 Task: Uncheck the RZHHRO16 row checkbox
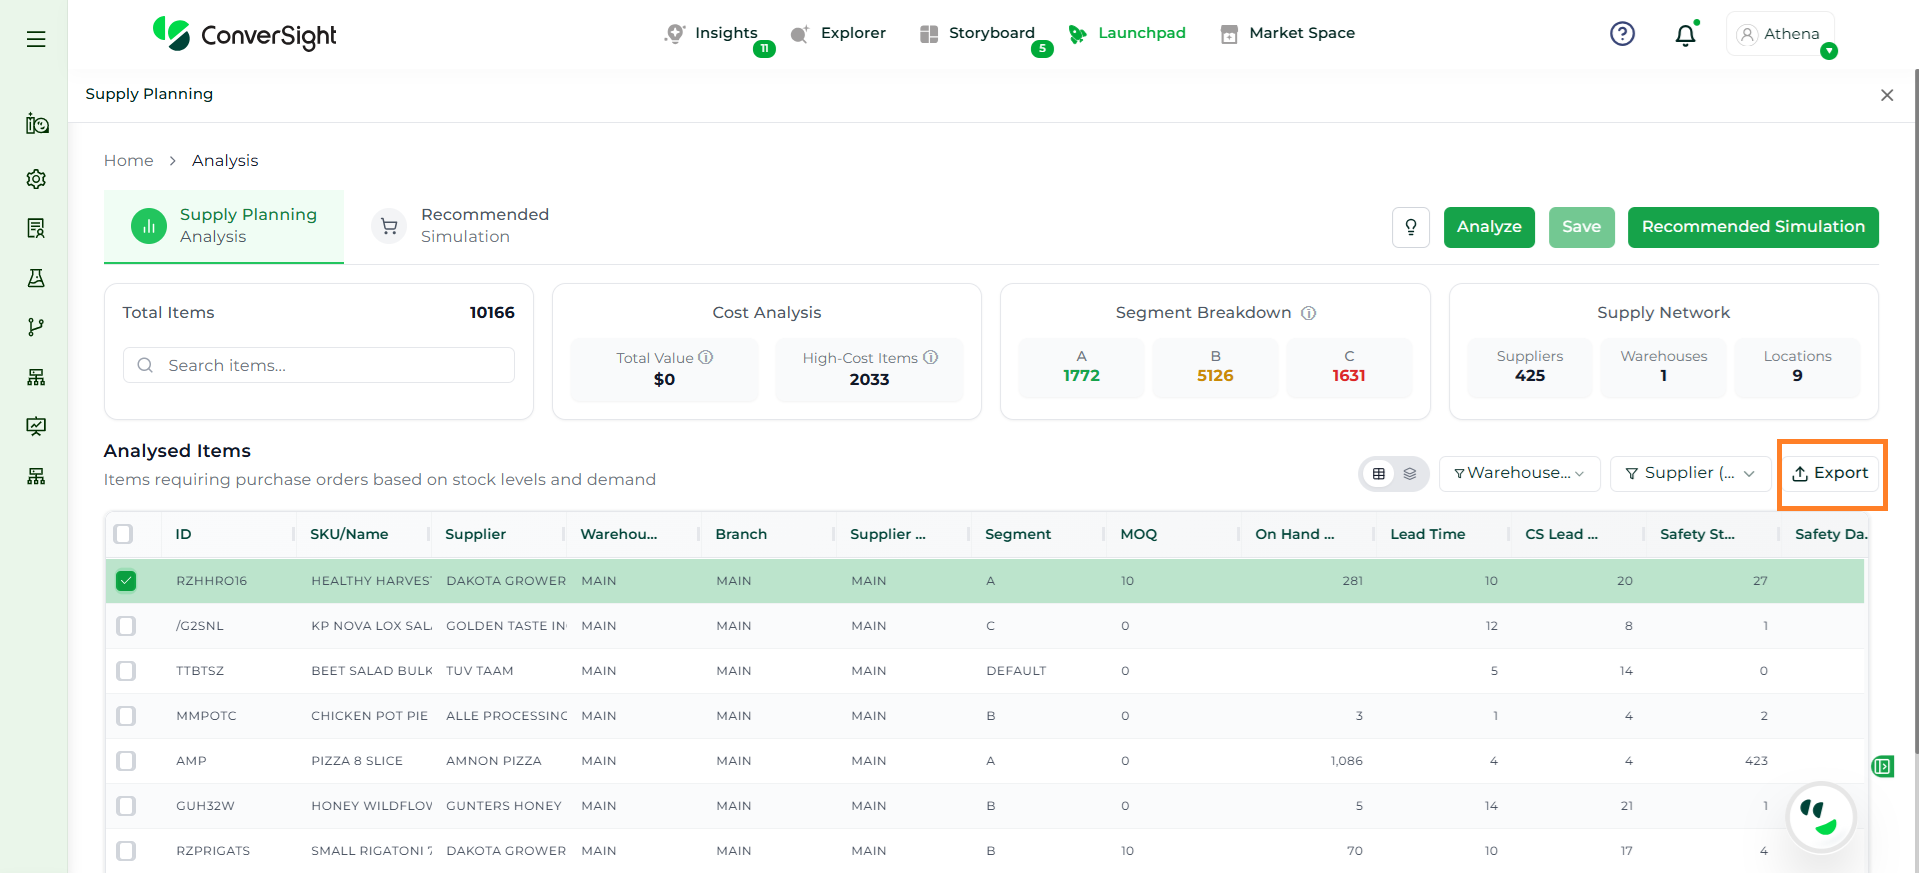pos(126,581)
